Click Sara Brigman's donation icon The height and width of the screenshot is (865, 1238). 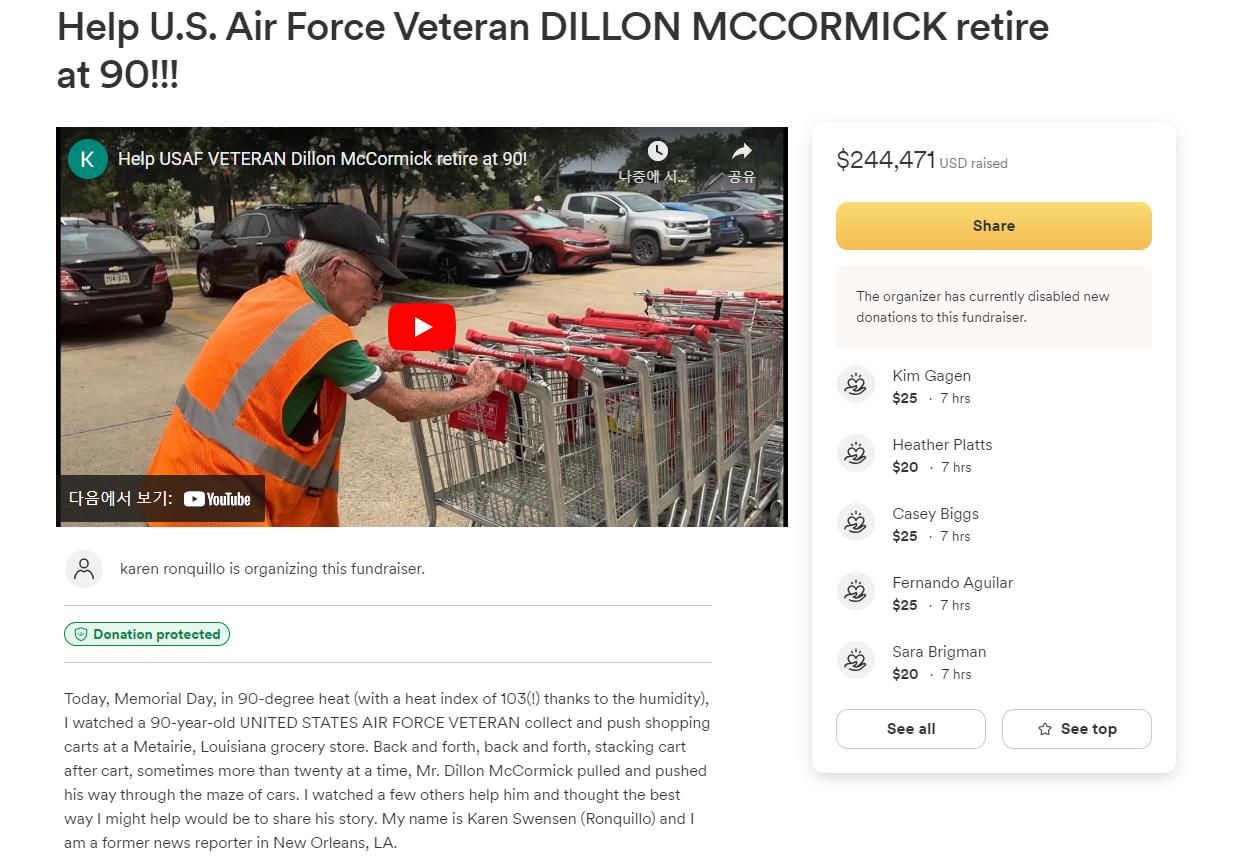tap(855, 661)
